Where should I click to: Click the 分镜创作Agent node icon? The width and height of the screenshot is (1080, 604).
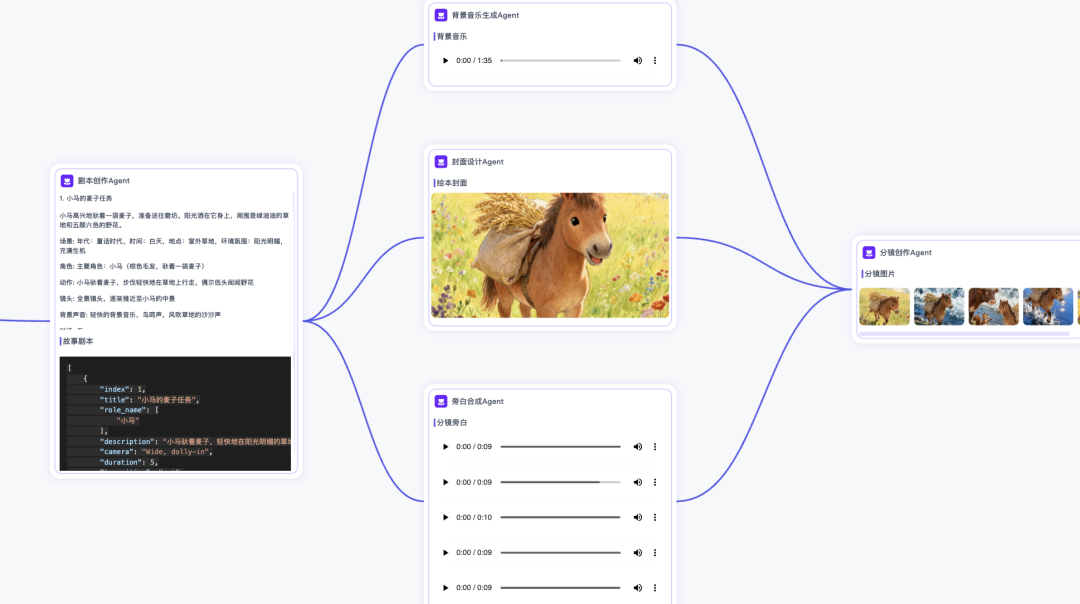pos(869,253)
